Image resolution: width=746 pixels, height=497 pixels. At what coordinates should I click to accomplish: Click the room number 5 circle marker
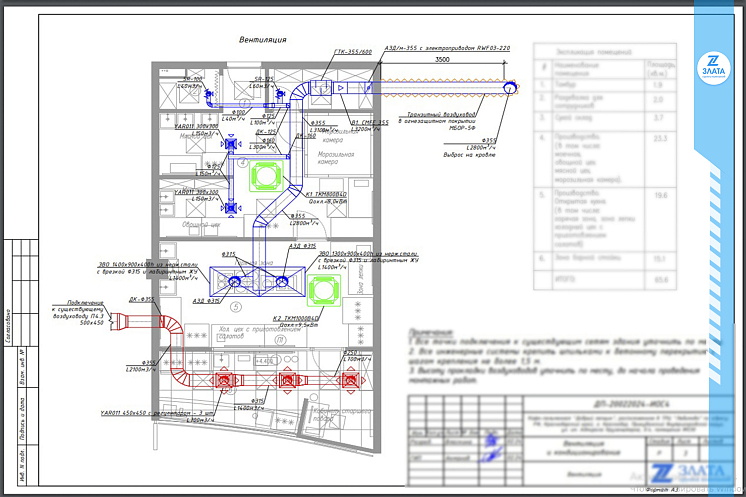(236, 307)
